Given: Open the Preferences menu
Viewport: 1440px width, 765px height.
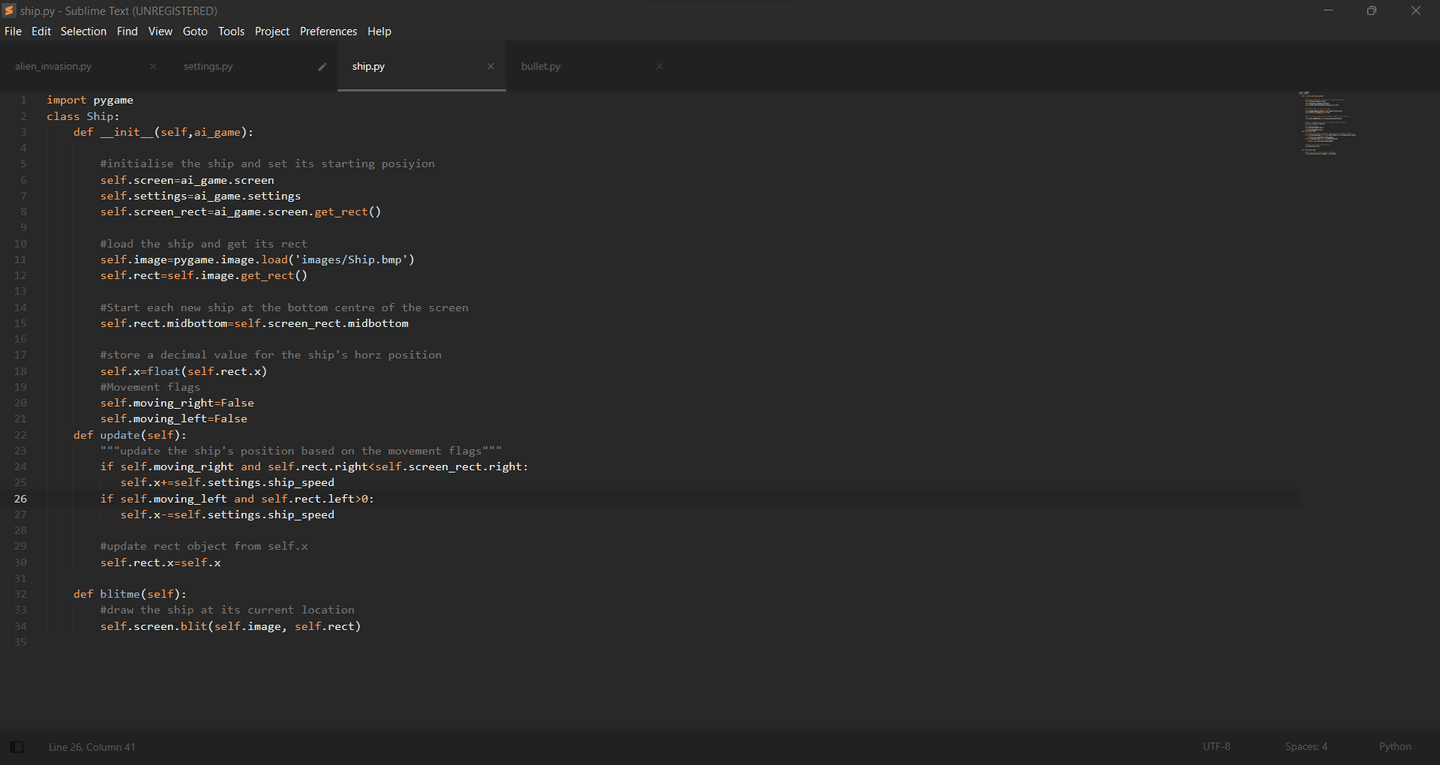Looking at the screenshot, I should click(x=328, y=31).
